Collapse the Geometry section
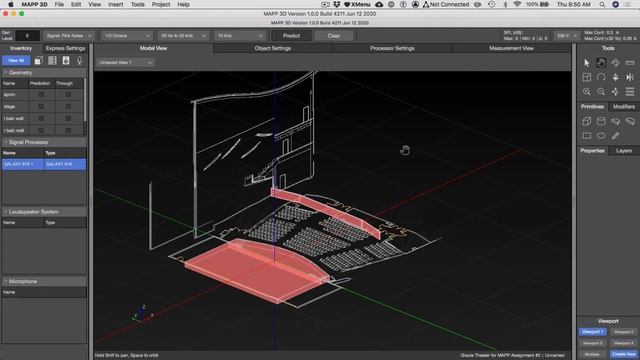Image resolution: width=640 pixels, height=360 pixels. pyautogui.click(x=6, y=73)
